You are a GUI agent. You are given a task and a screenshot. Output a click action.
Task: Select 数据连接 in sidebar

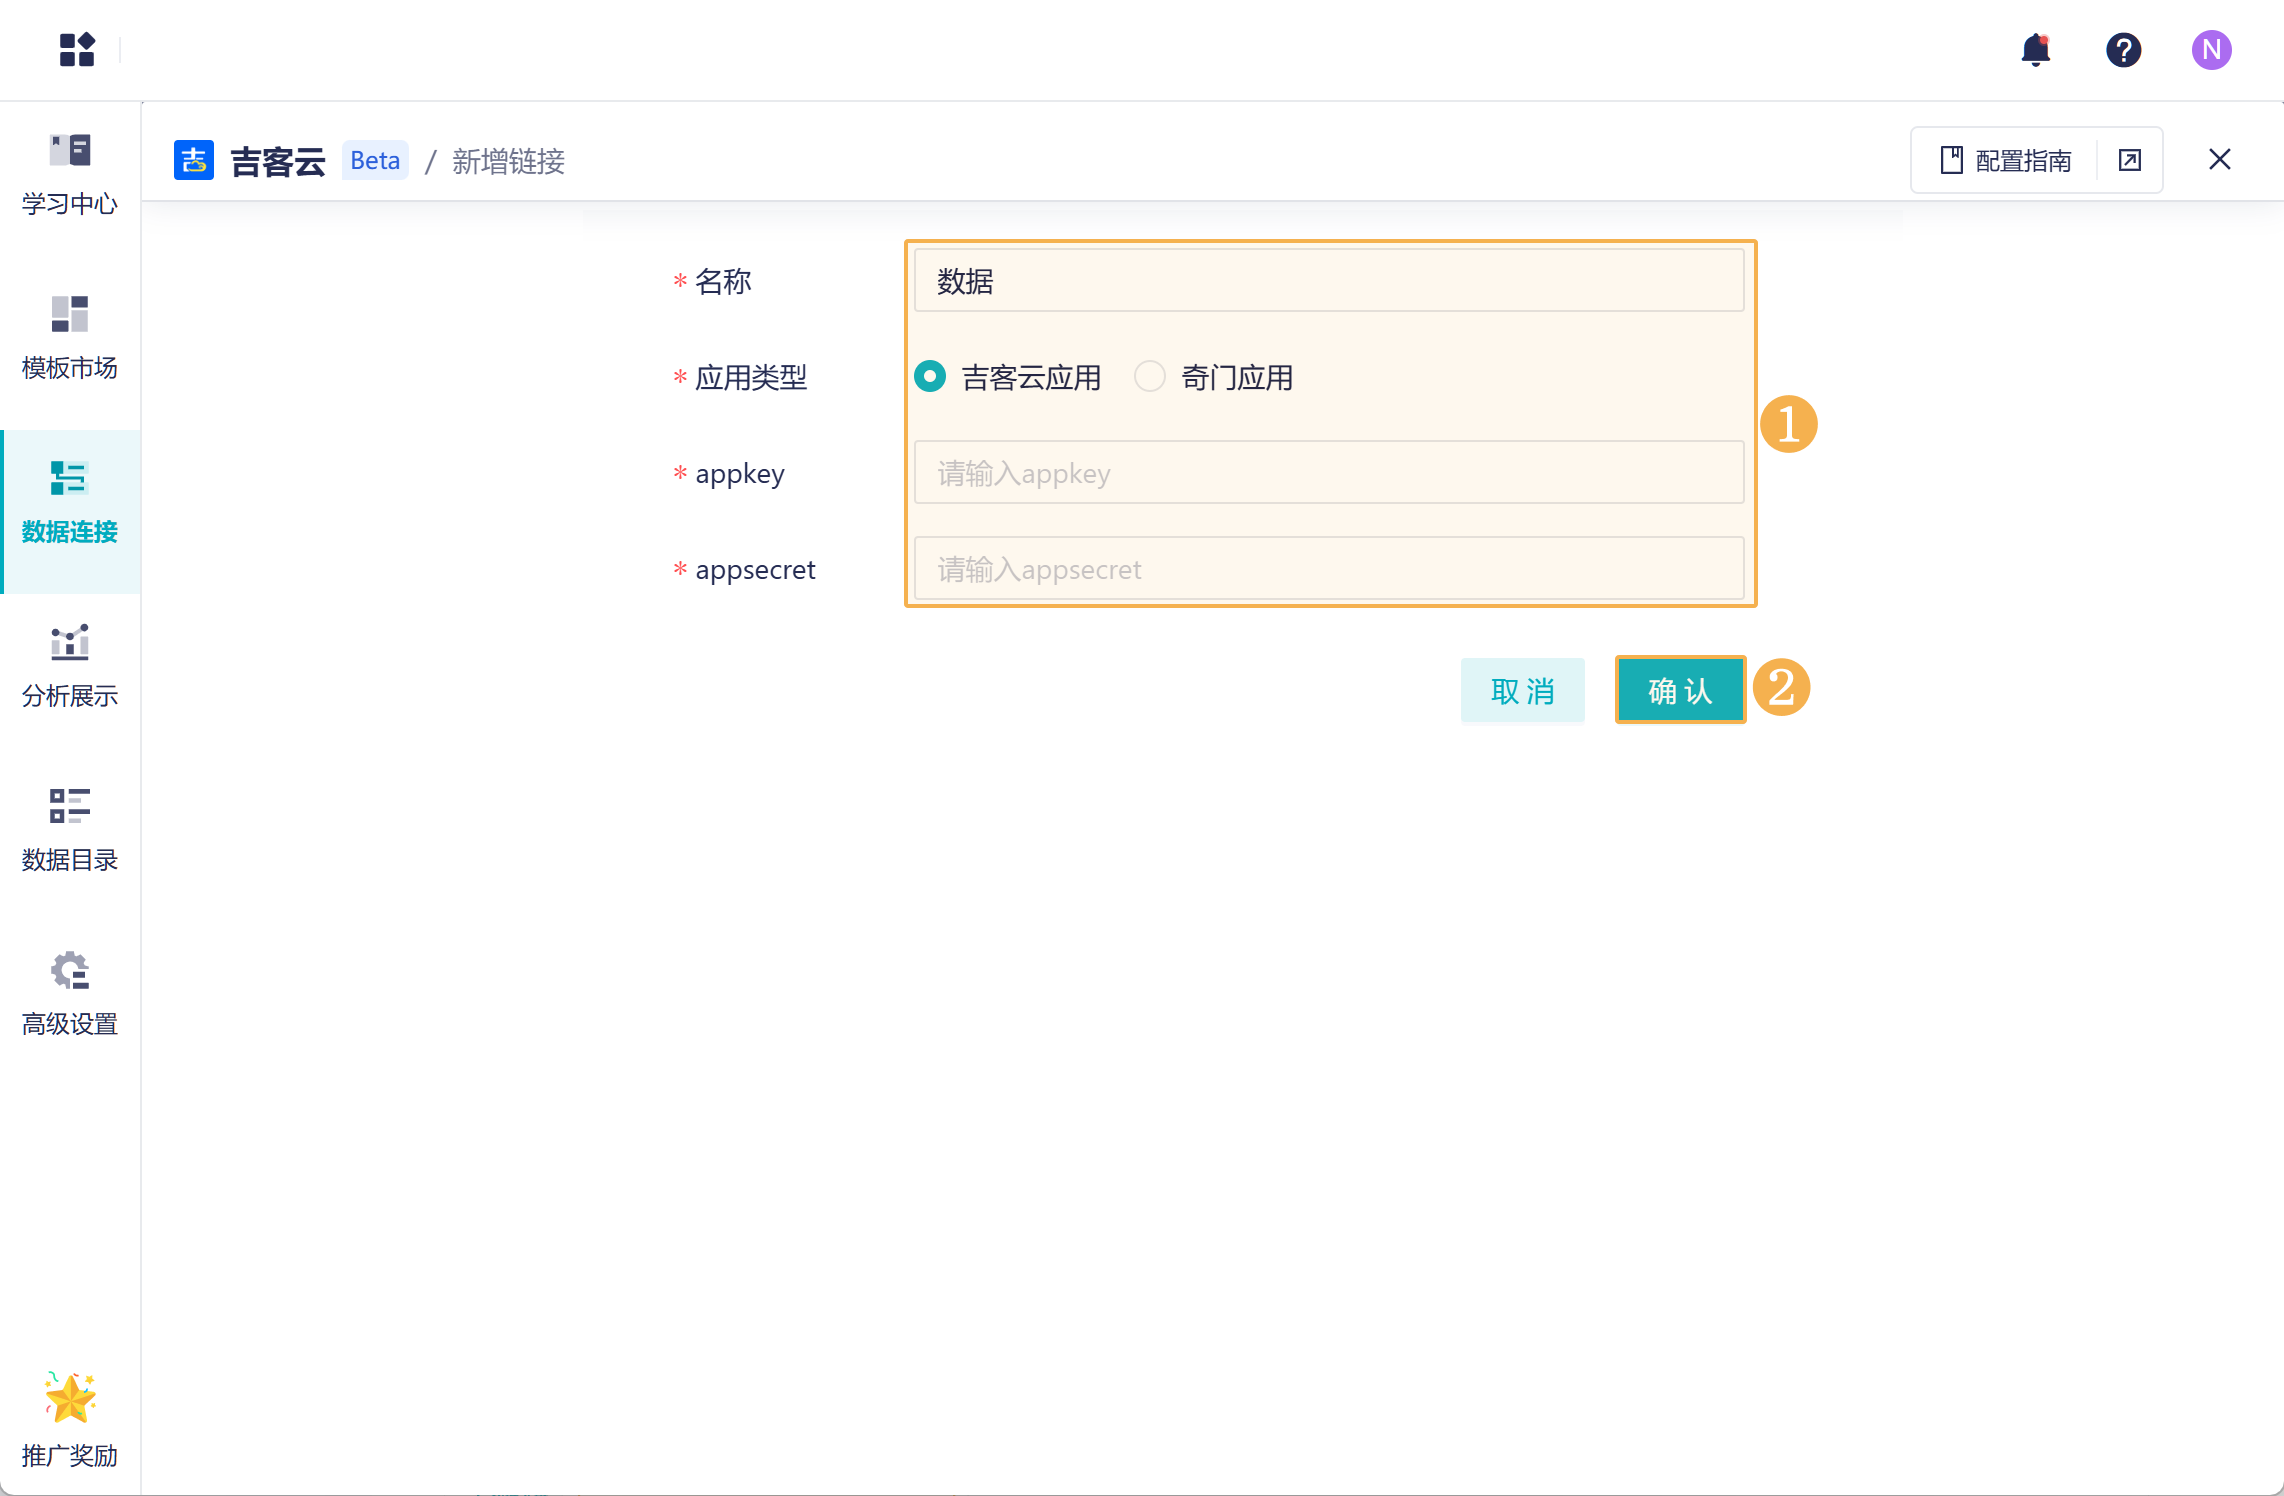click(x=70, y=502)
